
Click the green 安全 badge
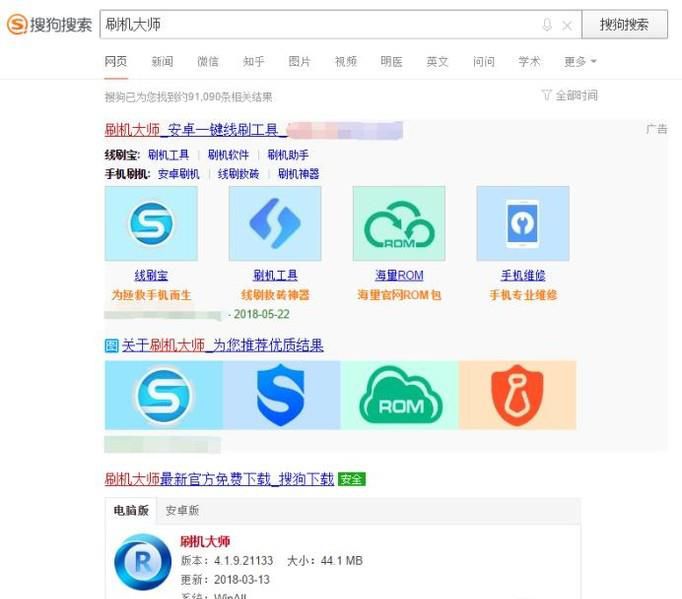pos(351,479)
